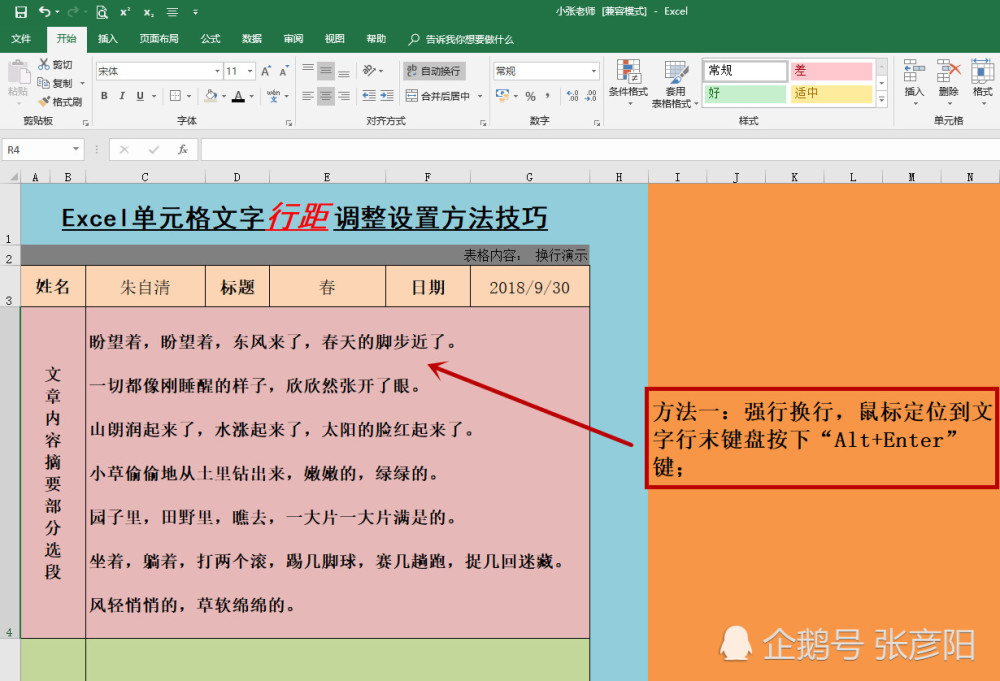Toggle underline formatting
Screen dimensions: 1000x681
140,96
